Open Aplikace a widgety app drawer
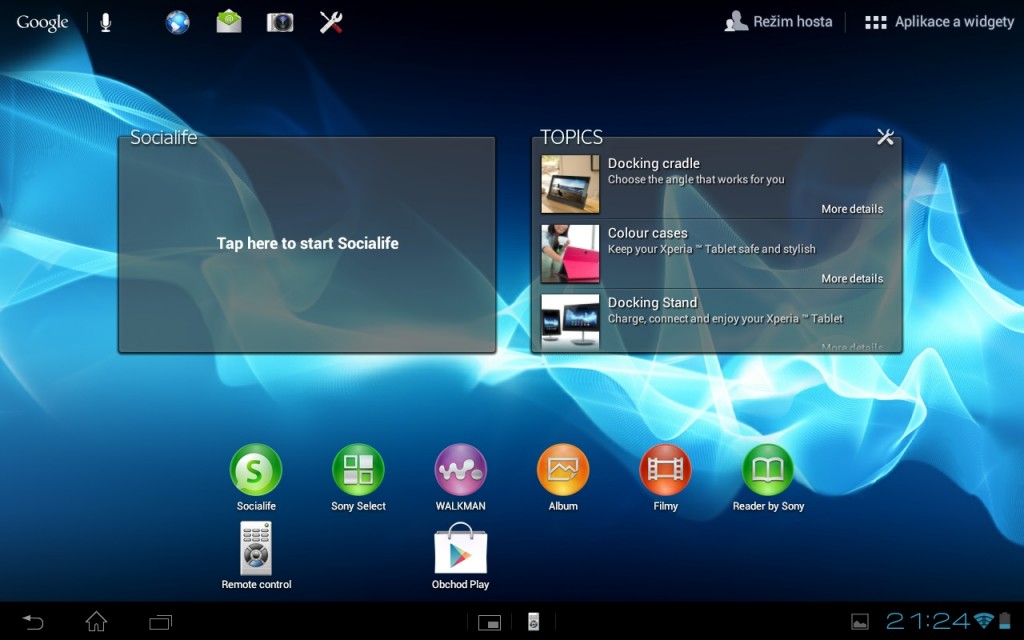The image size is (1024, 640). click(939, 22)
